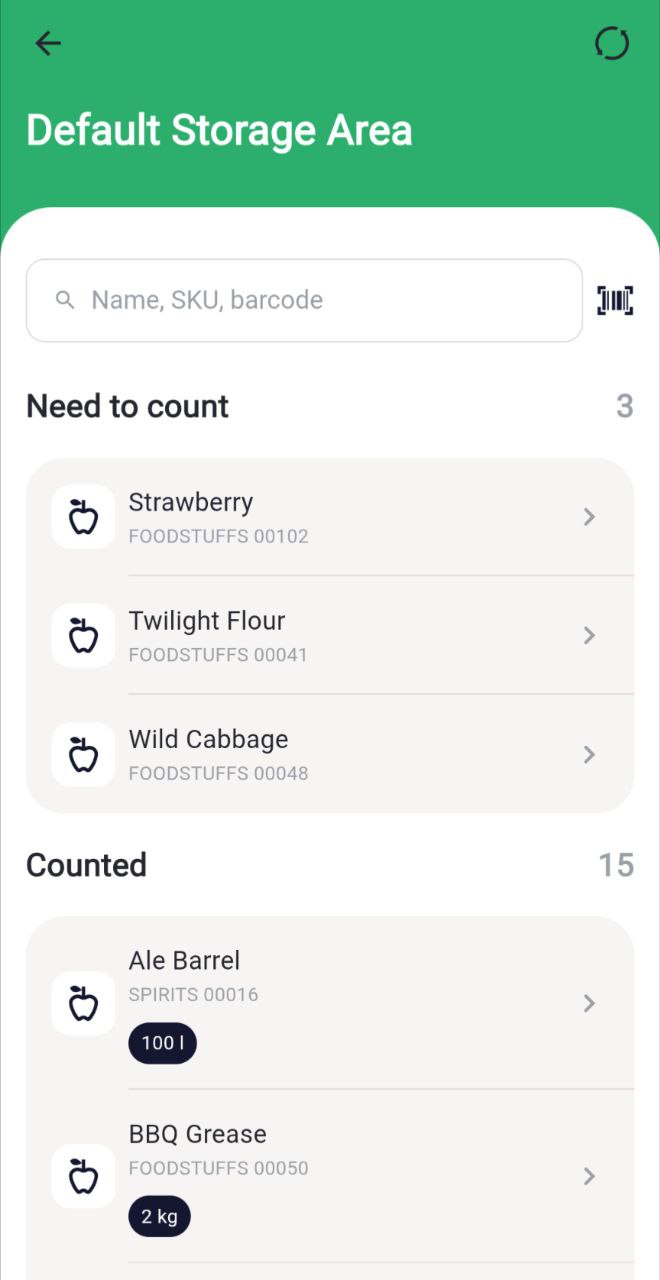Open BBQ Grease via chevron arrow
Screen dimensions: 660x1280
click(589, 1176)
